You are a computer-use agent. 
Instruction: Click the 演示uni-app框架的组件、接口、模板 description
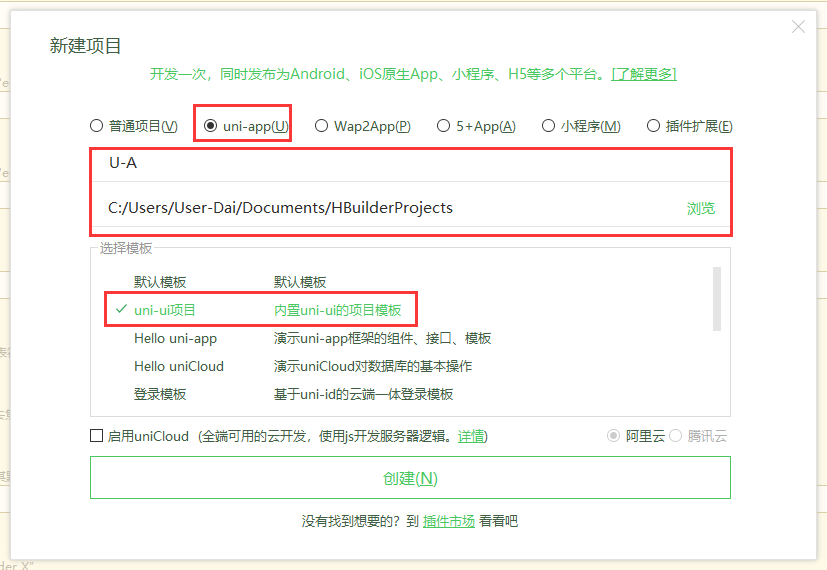coord(382,338)
